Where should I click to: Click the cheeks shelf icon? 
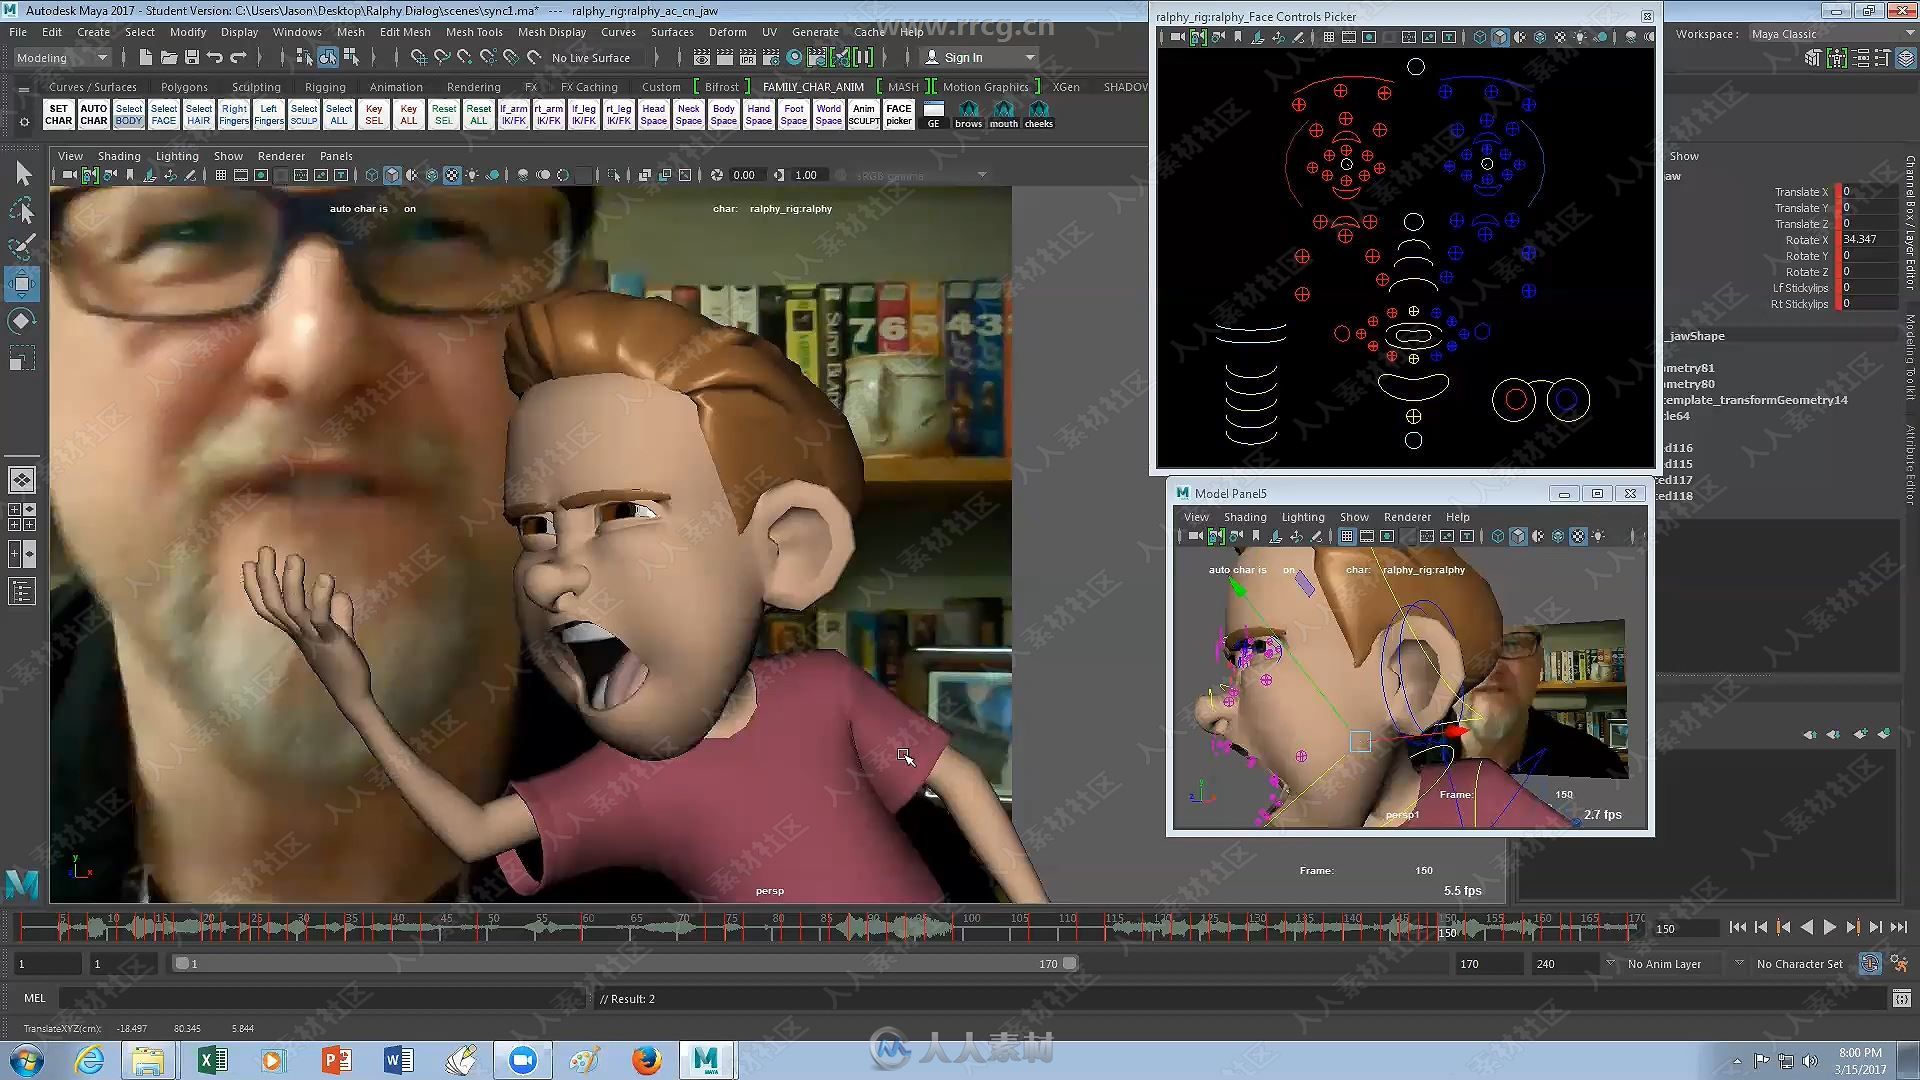[1038, 114]
